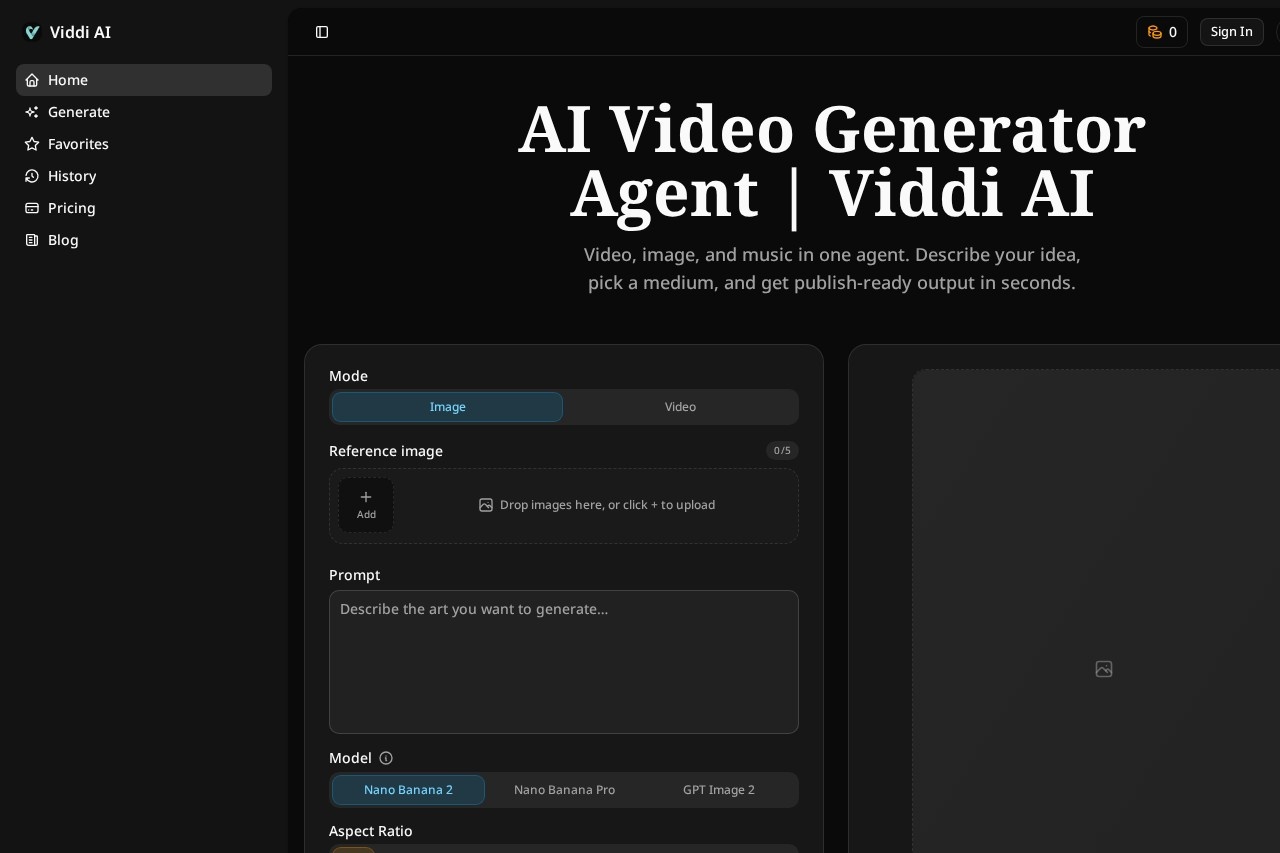This screenshot has height=853, width=1280.
Task: Click the Generate sparkles icon
Action: [x=32, y=112]
